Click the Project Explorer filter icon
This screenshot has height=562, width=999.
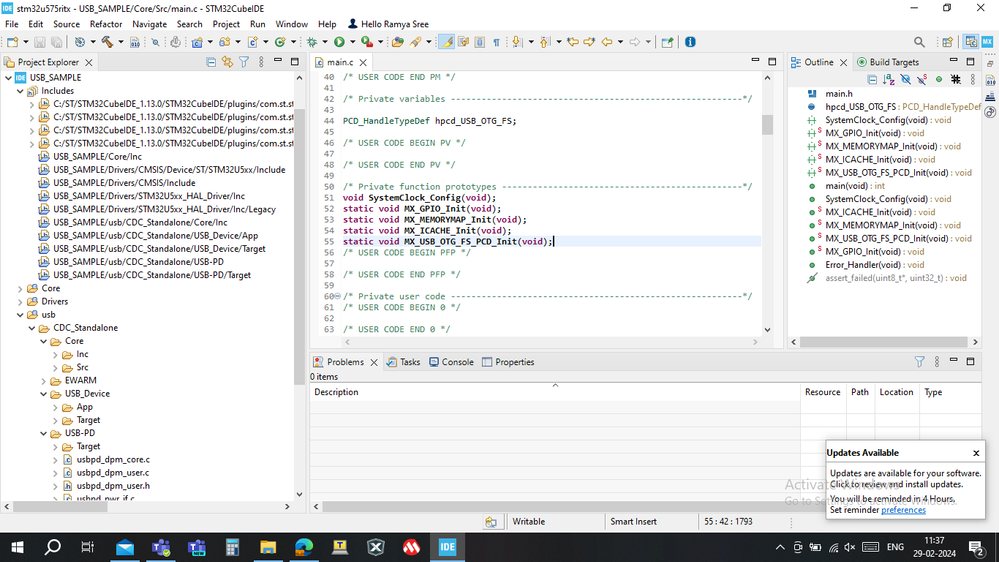pos(244,62)
